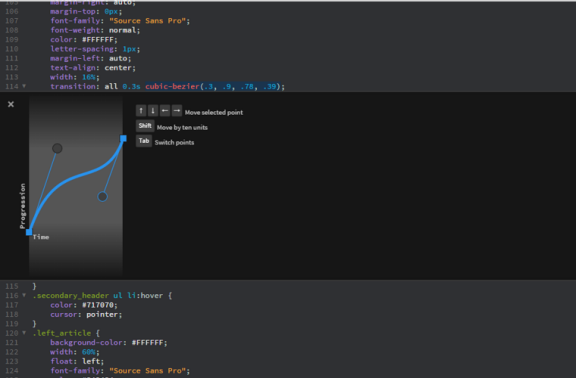The width and height of the screenshot is (576, 378).
Task: Close the inline bezier curve editor
Action: [11, 104]
